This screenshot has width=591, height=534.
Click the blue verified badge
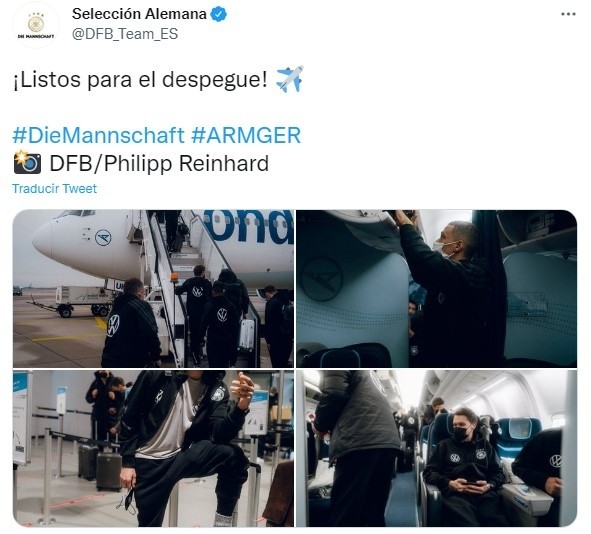point(218,14)
